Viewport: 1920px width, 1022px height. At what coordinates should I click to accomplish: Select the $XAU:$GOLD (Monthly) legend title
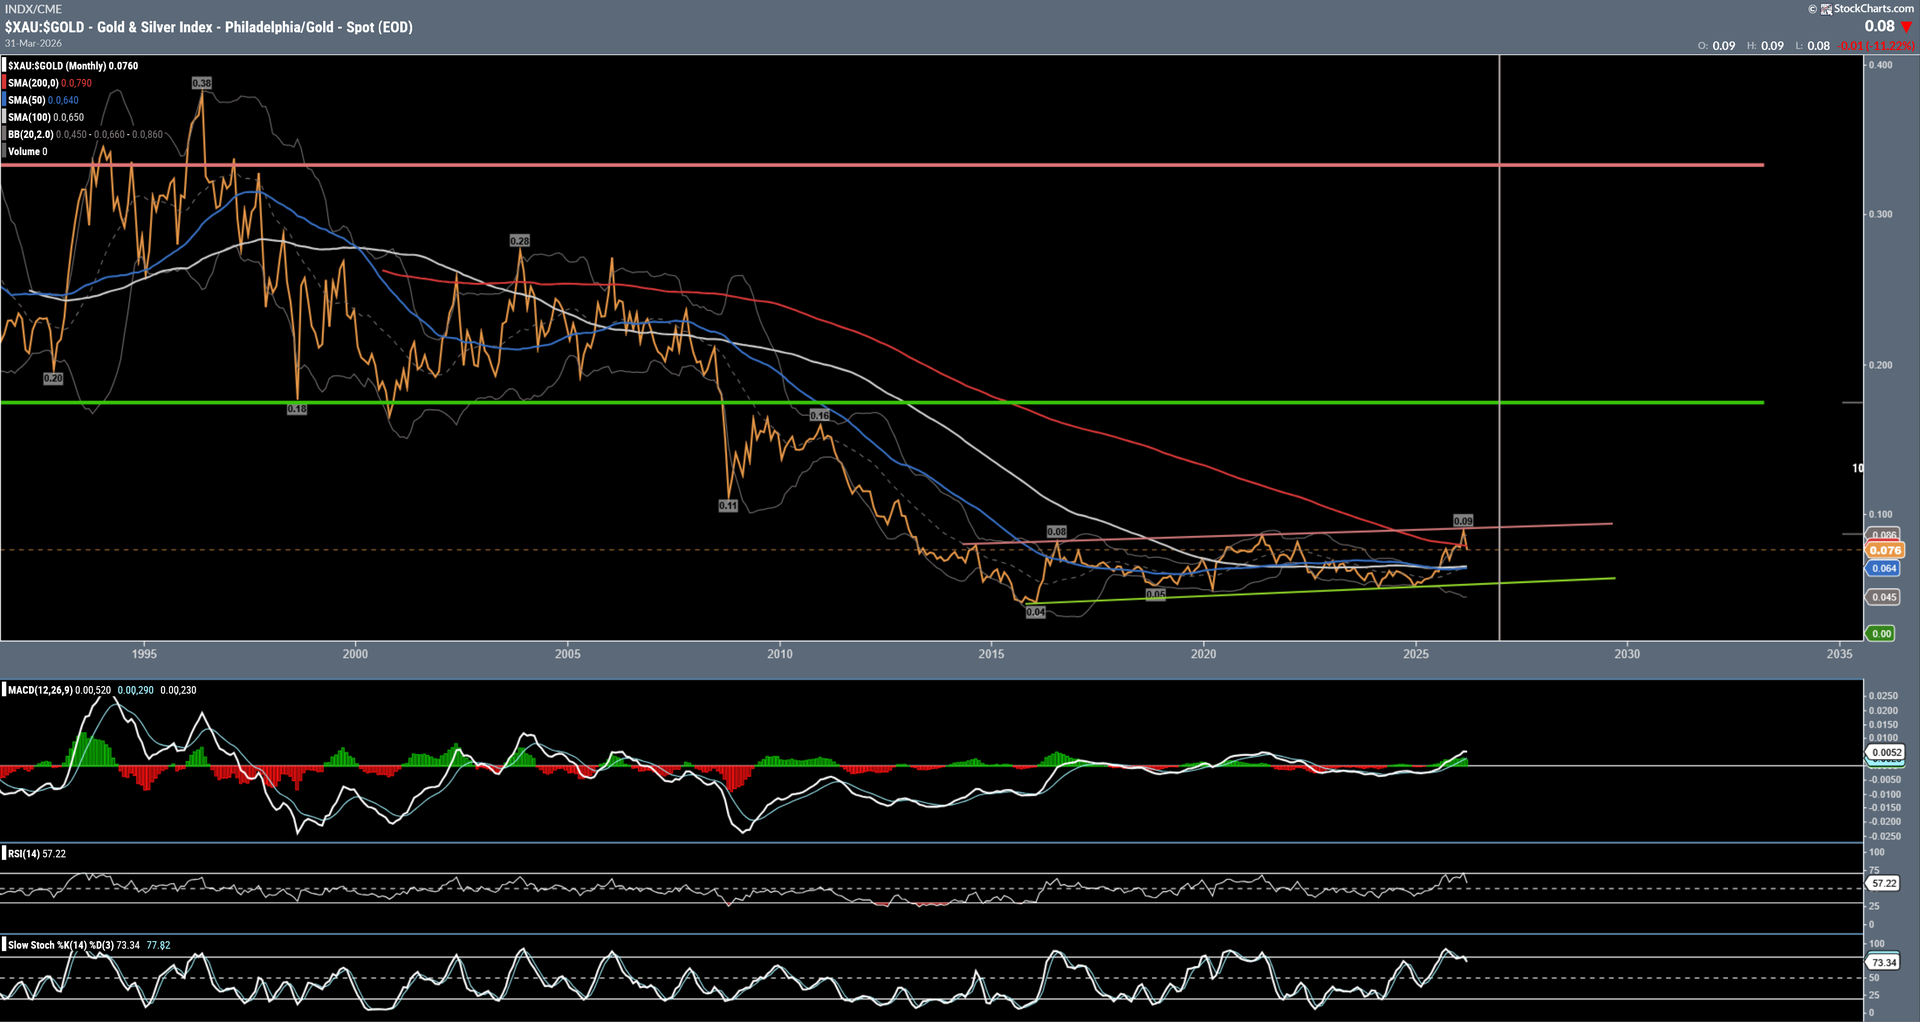pos(56,66)
